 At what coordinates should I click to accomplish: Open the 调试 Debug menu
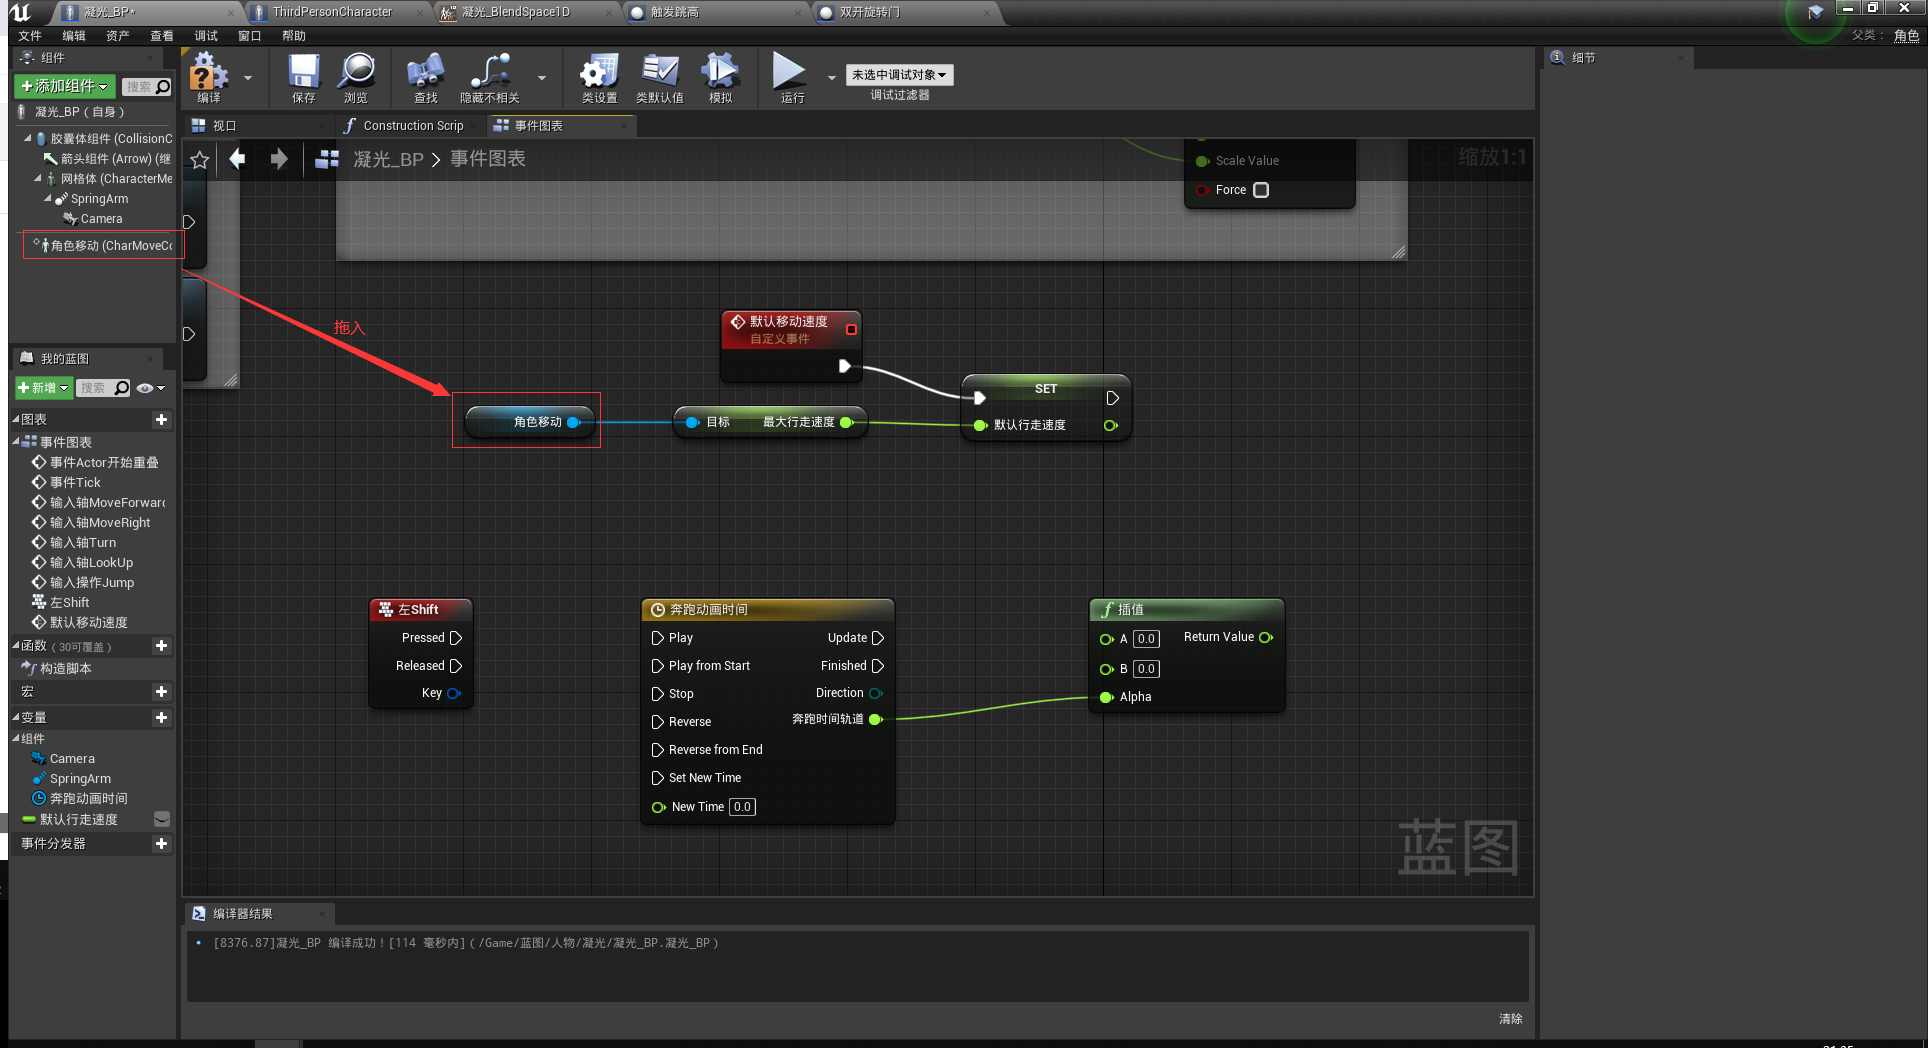click(x=206, y=36)
